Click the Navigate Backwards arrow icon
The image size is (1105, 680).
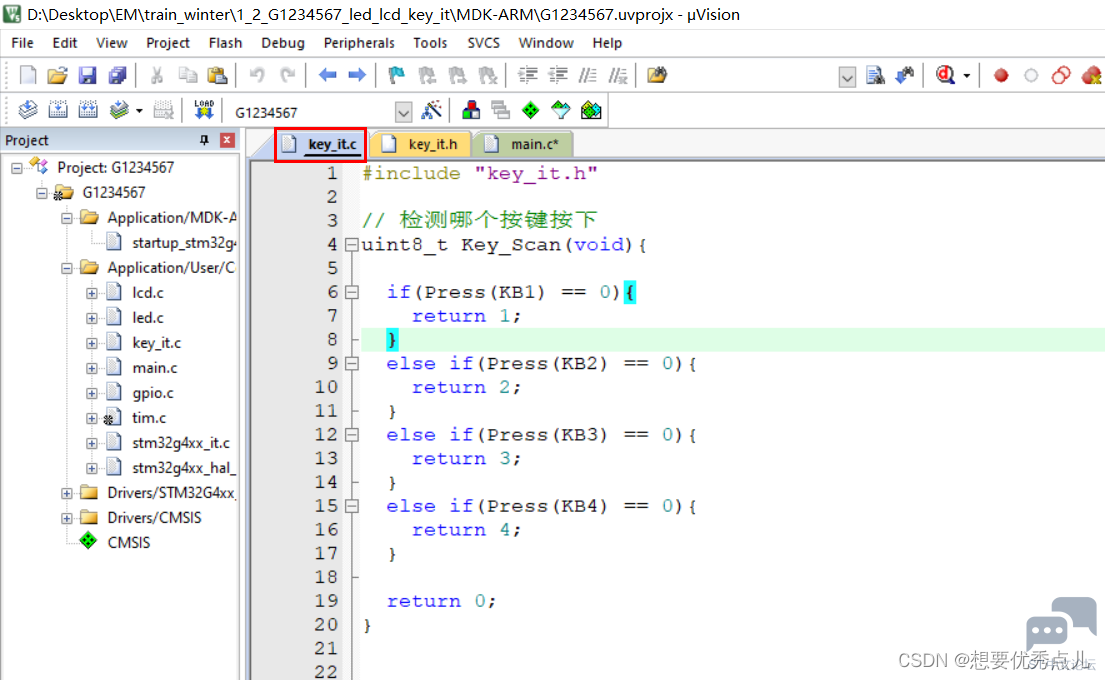(327, 75)
